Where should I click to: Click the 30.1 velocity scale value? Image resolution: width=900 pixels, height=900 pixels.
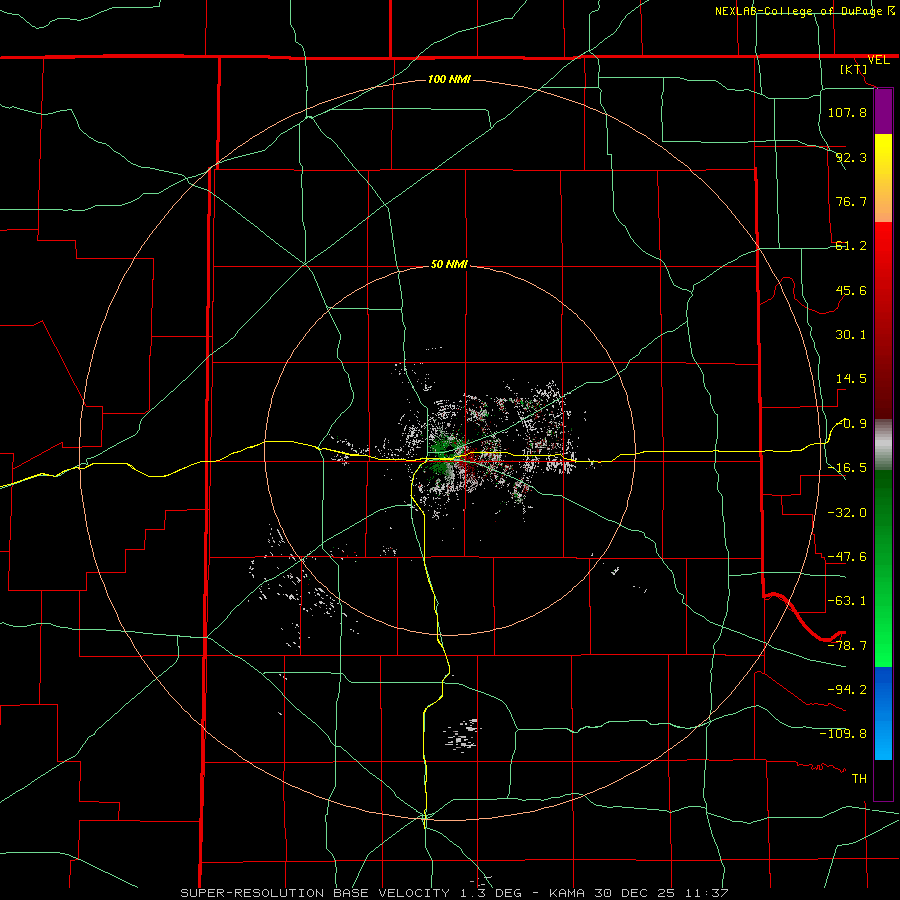coord(851,335)
